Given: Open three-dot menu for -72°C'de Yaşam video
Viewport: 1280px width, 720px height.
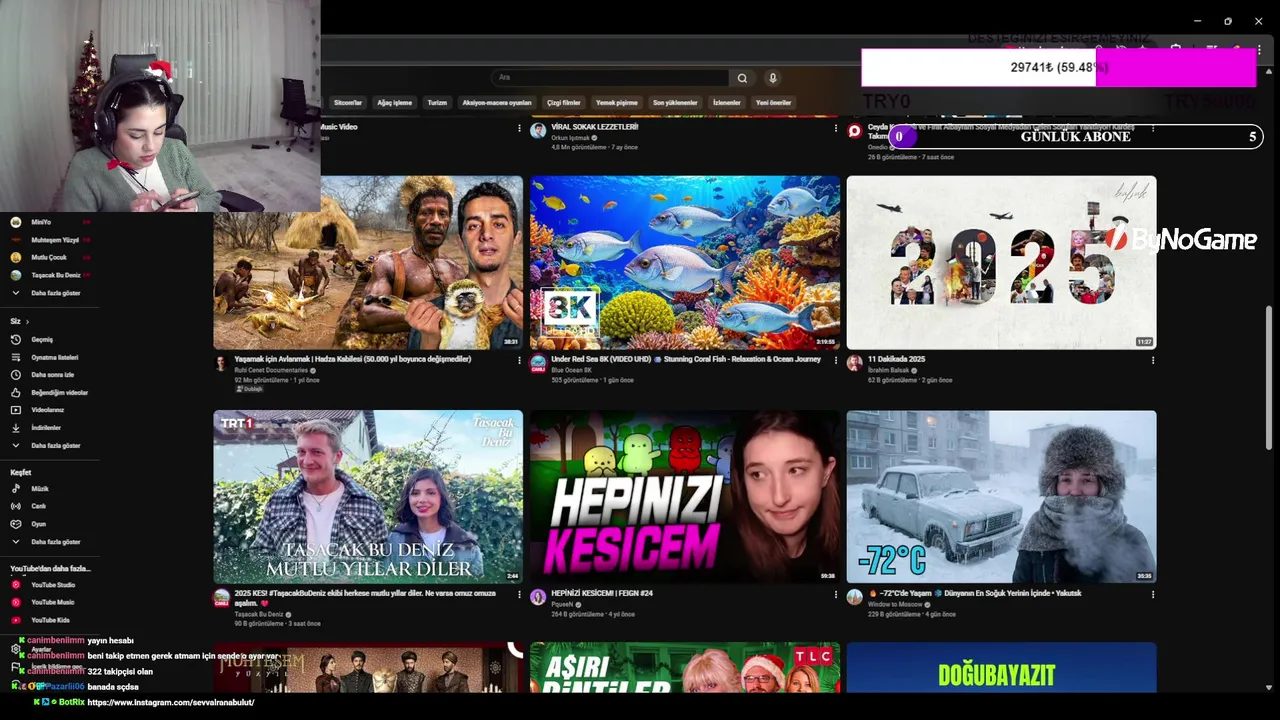Looking at the screenshot, I should (1153, 594).
